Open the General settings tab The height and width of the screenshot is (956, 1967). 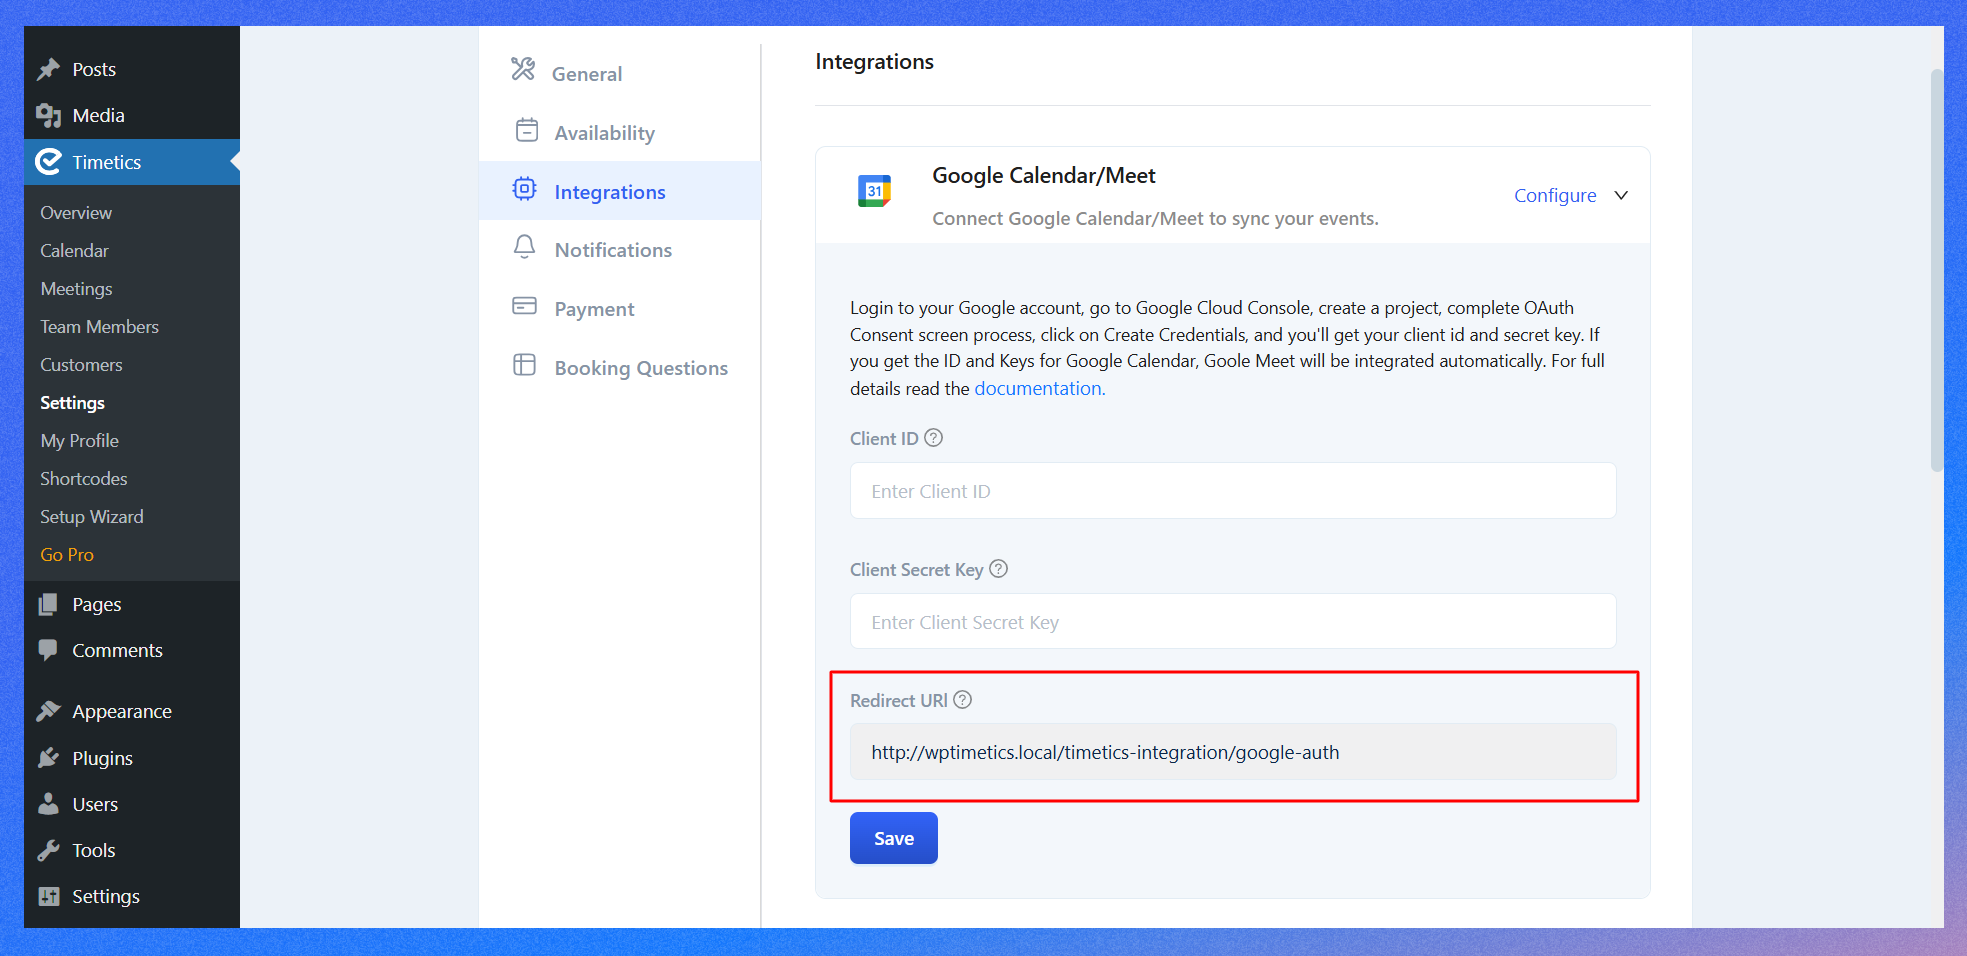[x=620, y=73]
